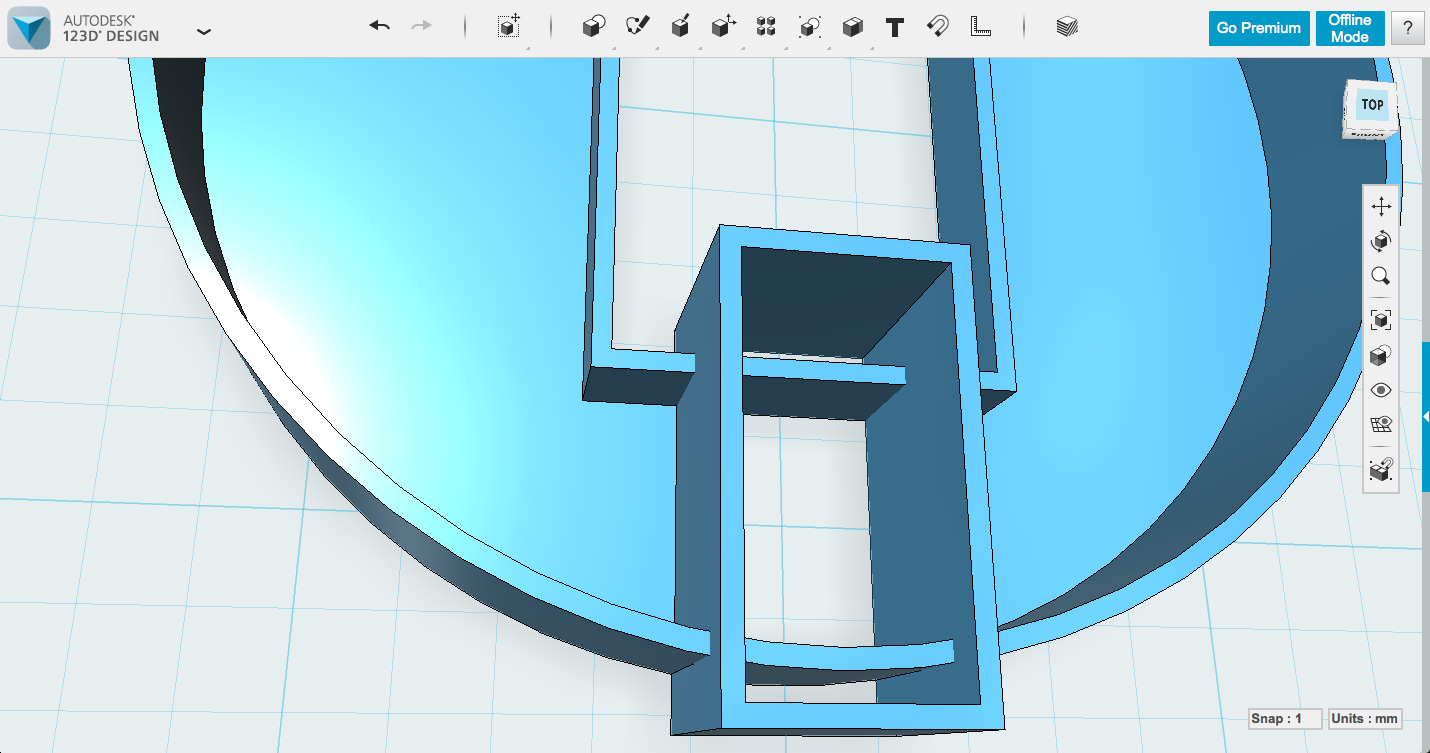
Task: Select the Modify tool
Action: click(723, 27)
